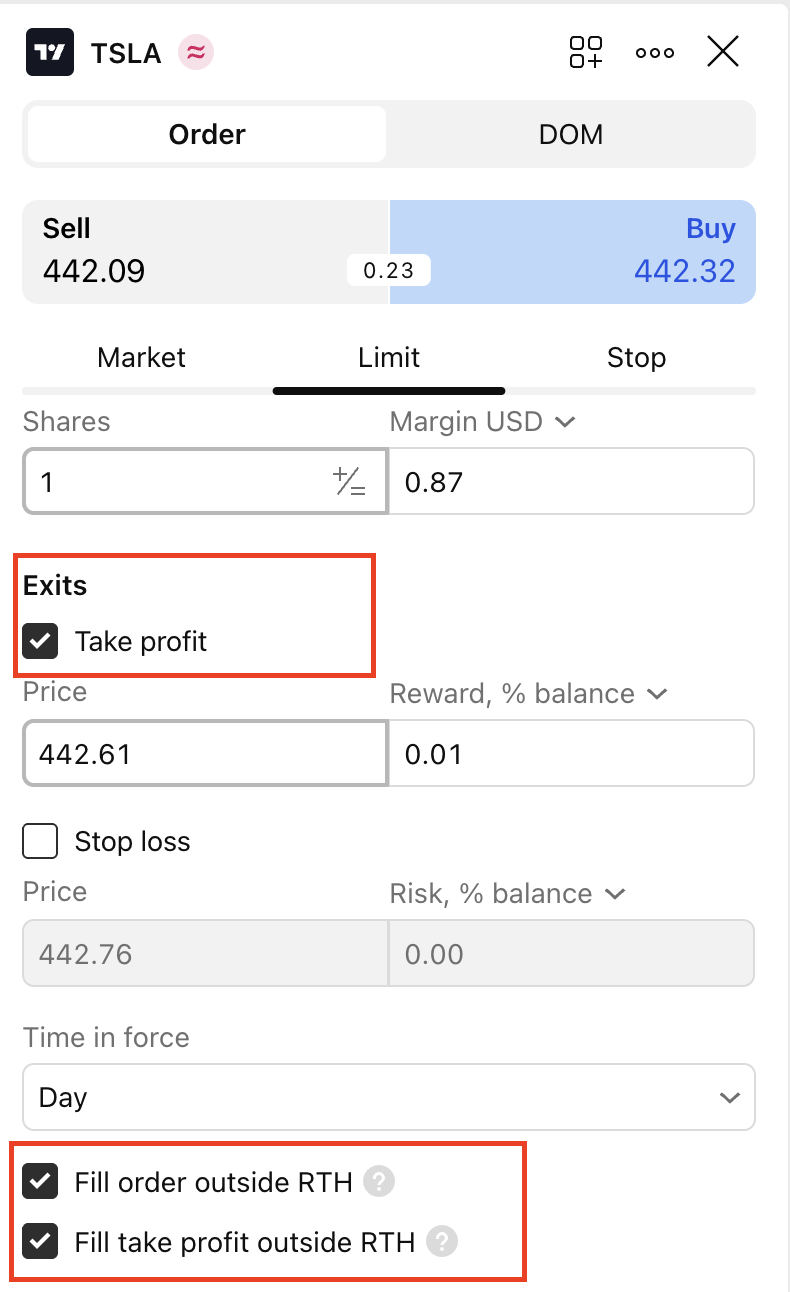This screenshot has width=790, height=1292.
Task: Expand the Margin USD dropdown
Action: [x=564, y=422]
